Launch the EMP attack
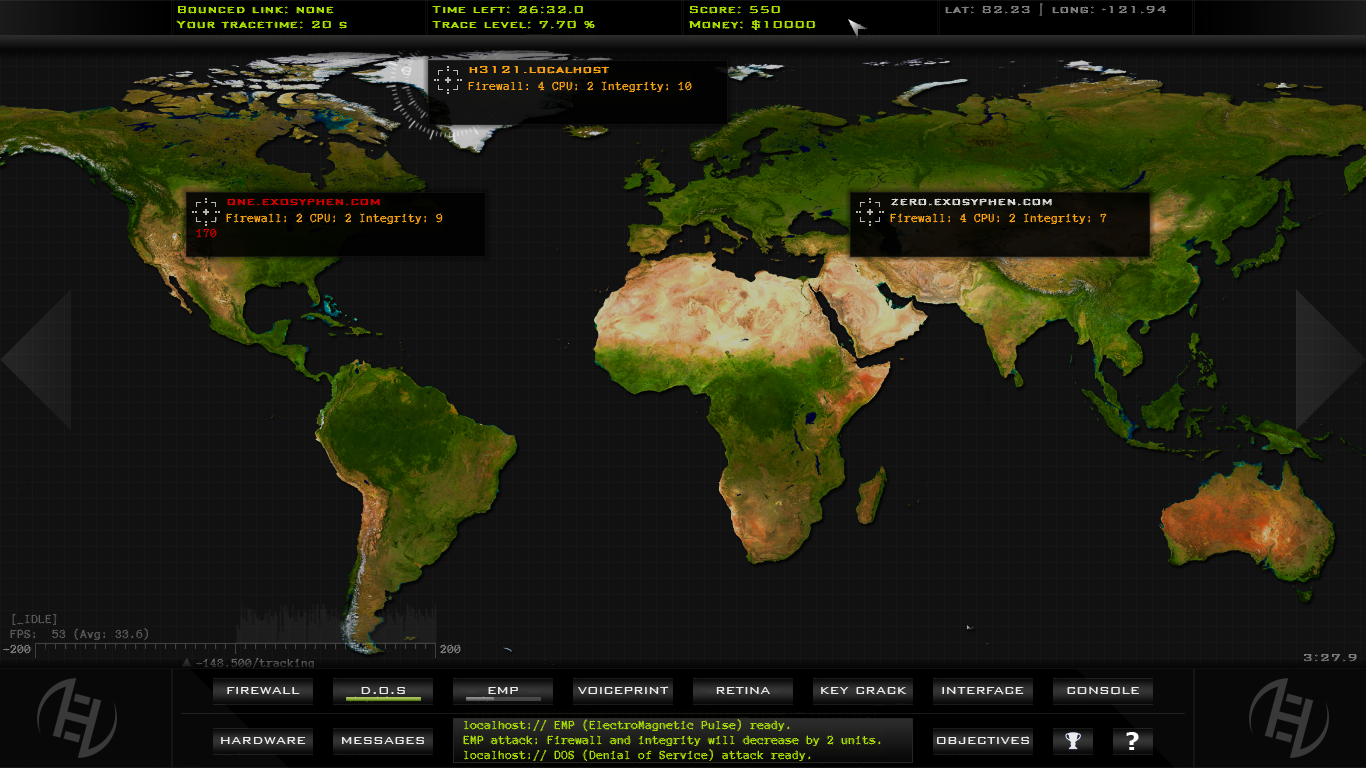 (x=502, y=690)
